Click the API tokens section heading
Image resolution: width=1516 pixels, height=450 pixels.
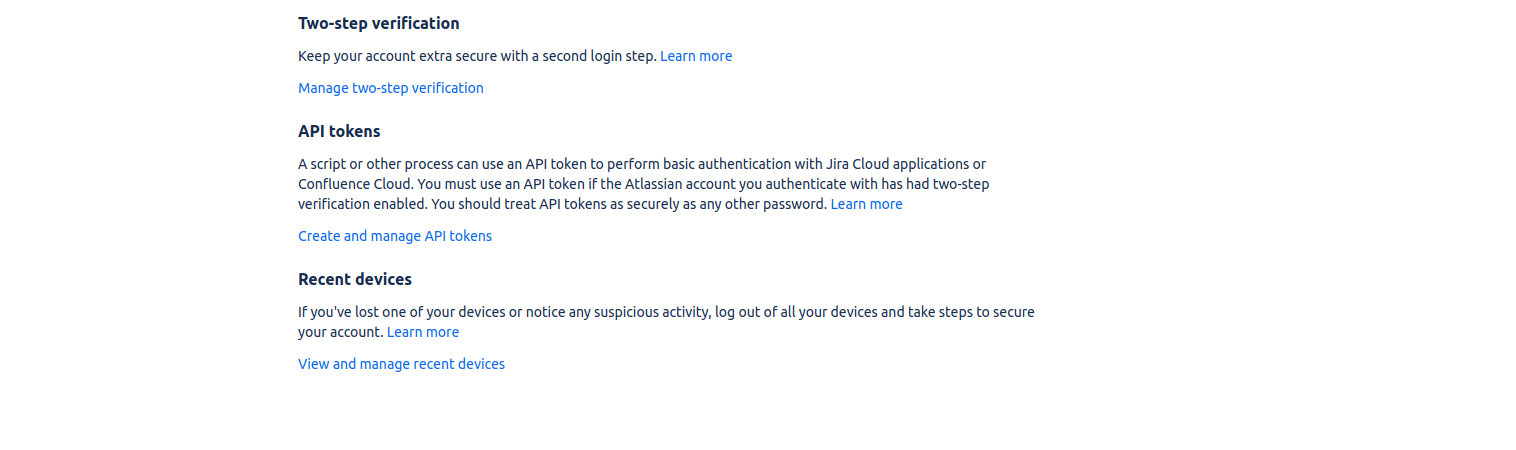click(339, 131)
